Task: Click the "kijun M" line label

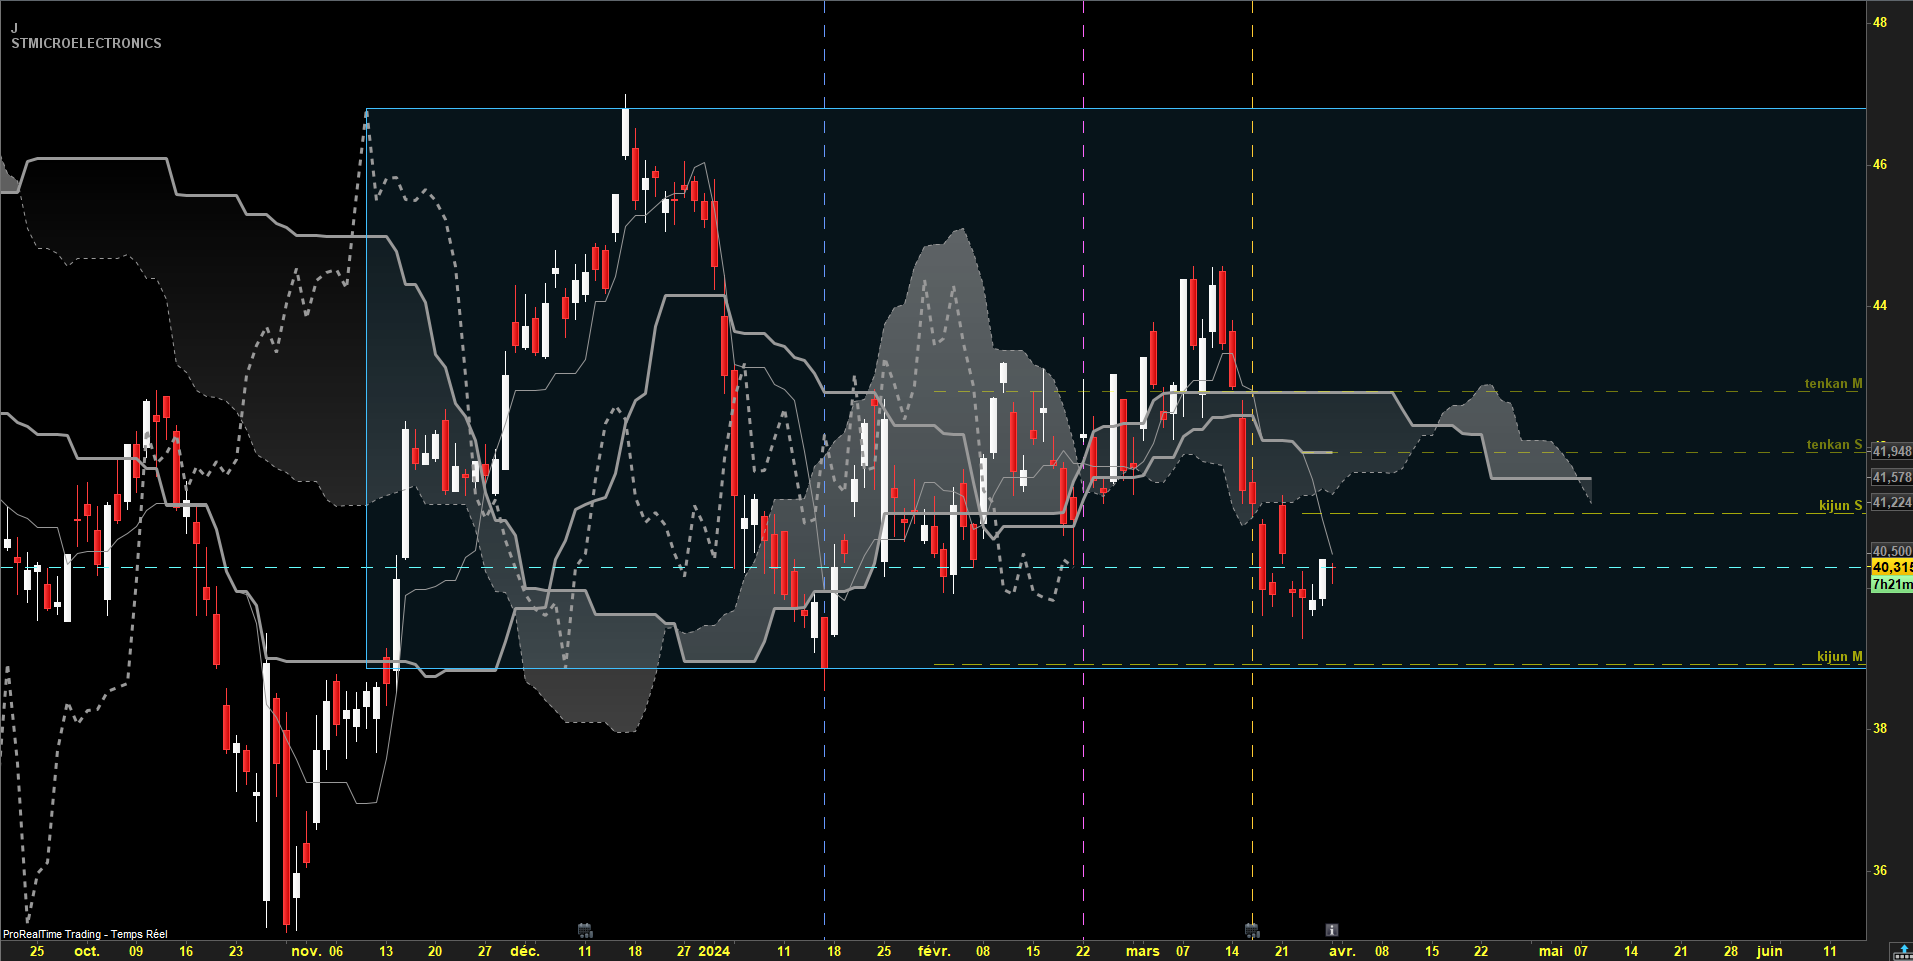Action: tap(1839, 657)
